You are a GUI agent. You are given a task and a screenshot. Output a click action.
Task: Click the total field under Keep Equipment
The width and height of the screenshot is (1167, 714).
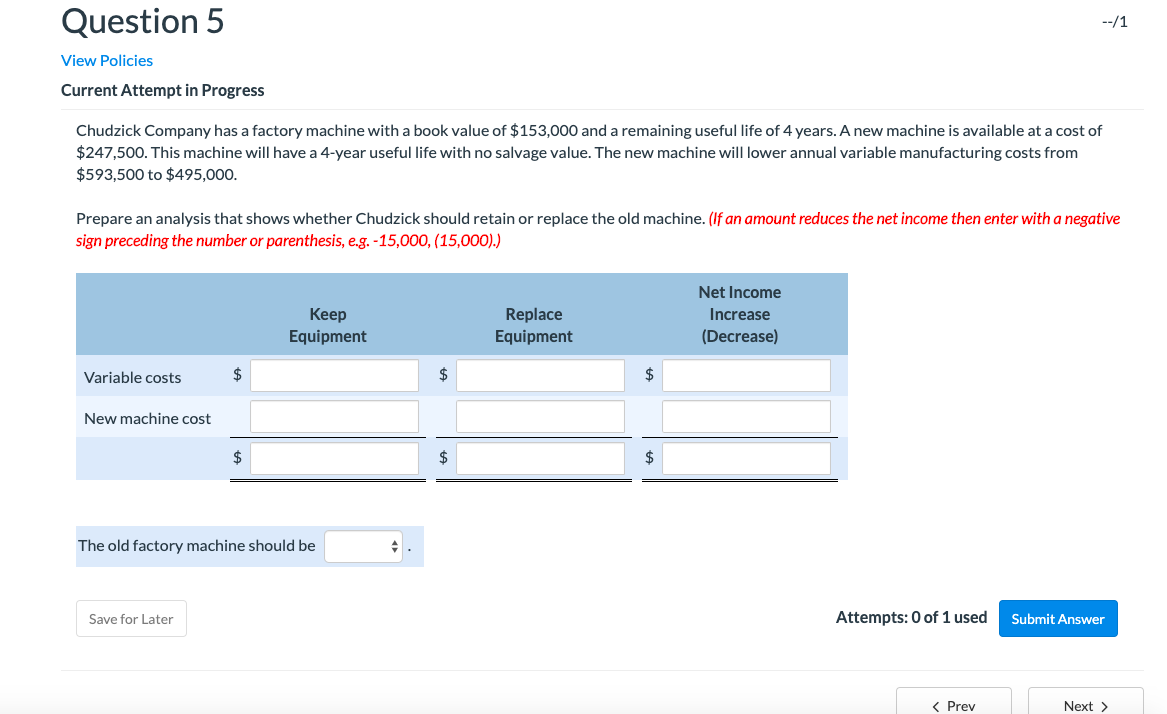(334, 458)
